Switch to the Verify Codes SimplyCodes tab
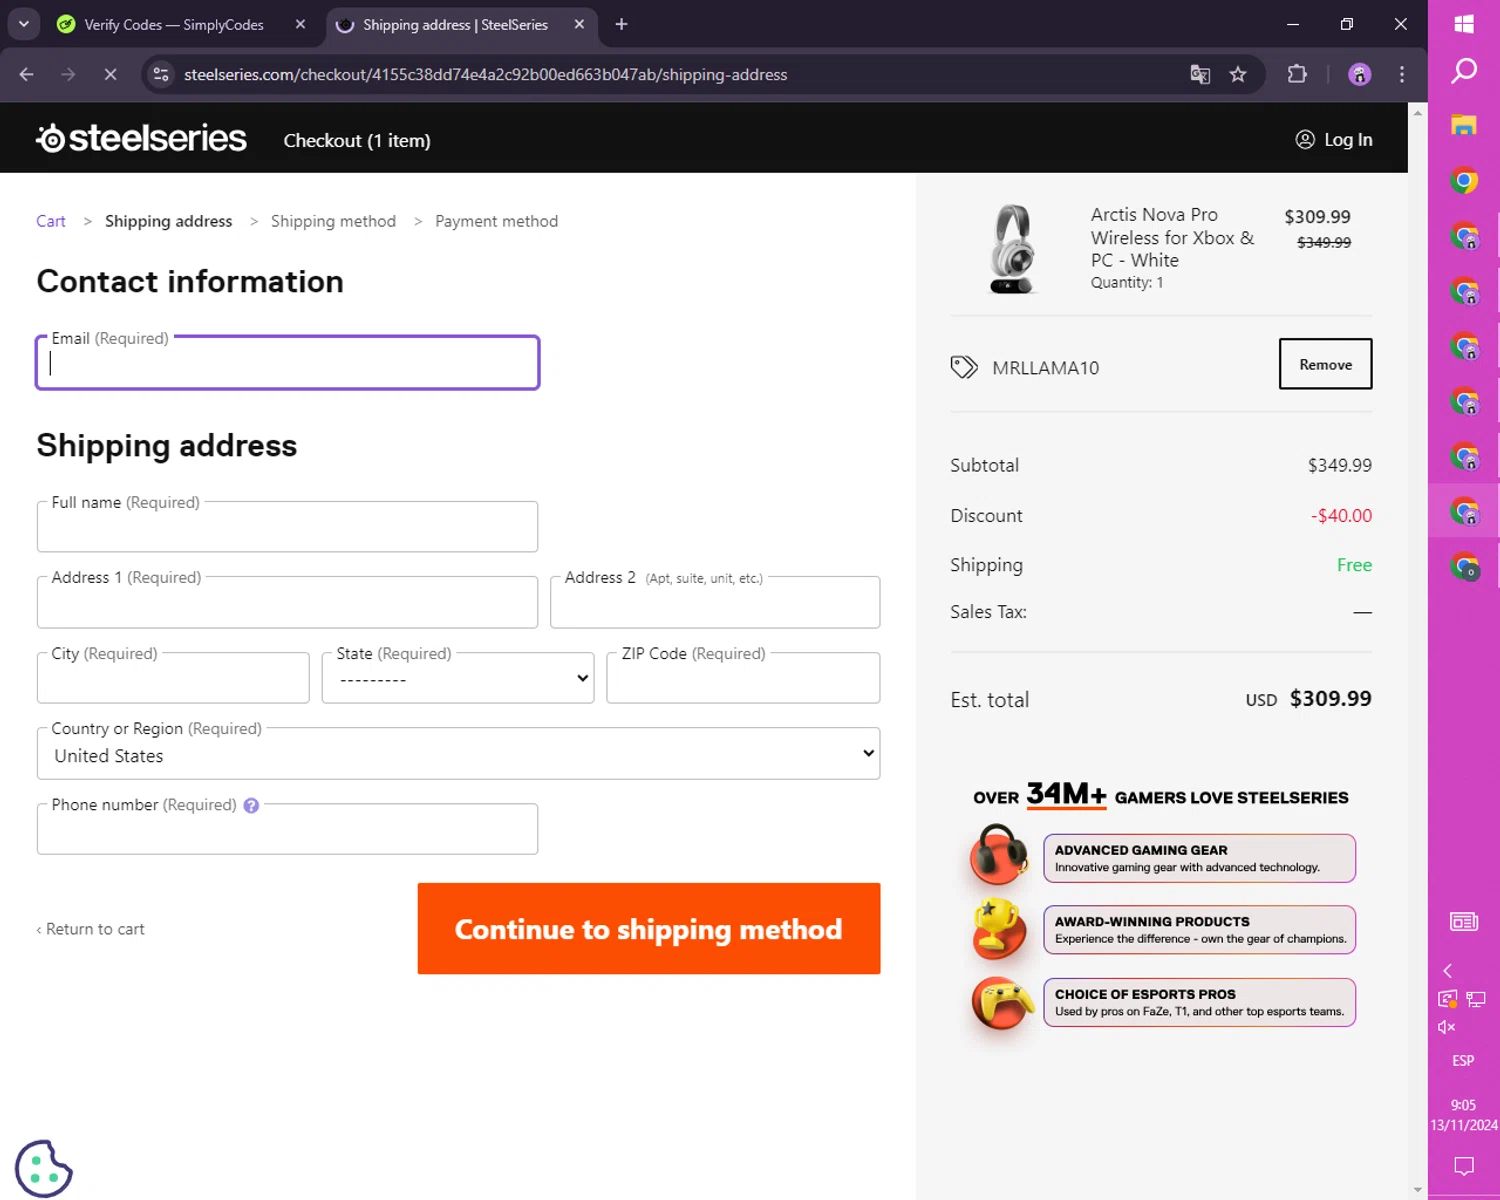Image resolution: width=1500 pixels, height=1200 pixels. click(x=175, y=24)
